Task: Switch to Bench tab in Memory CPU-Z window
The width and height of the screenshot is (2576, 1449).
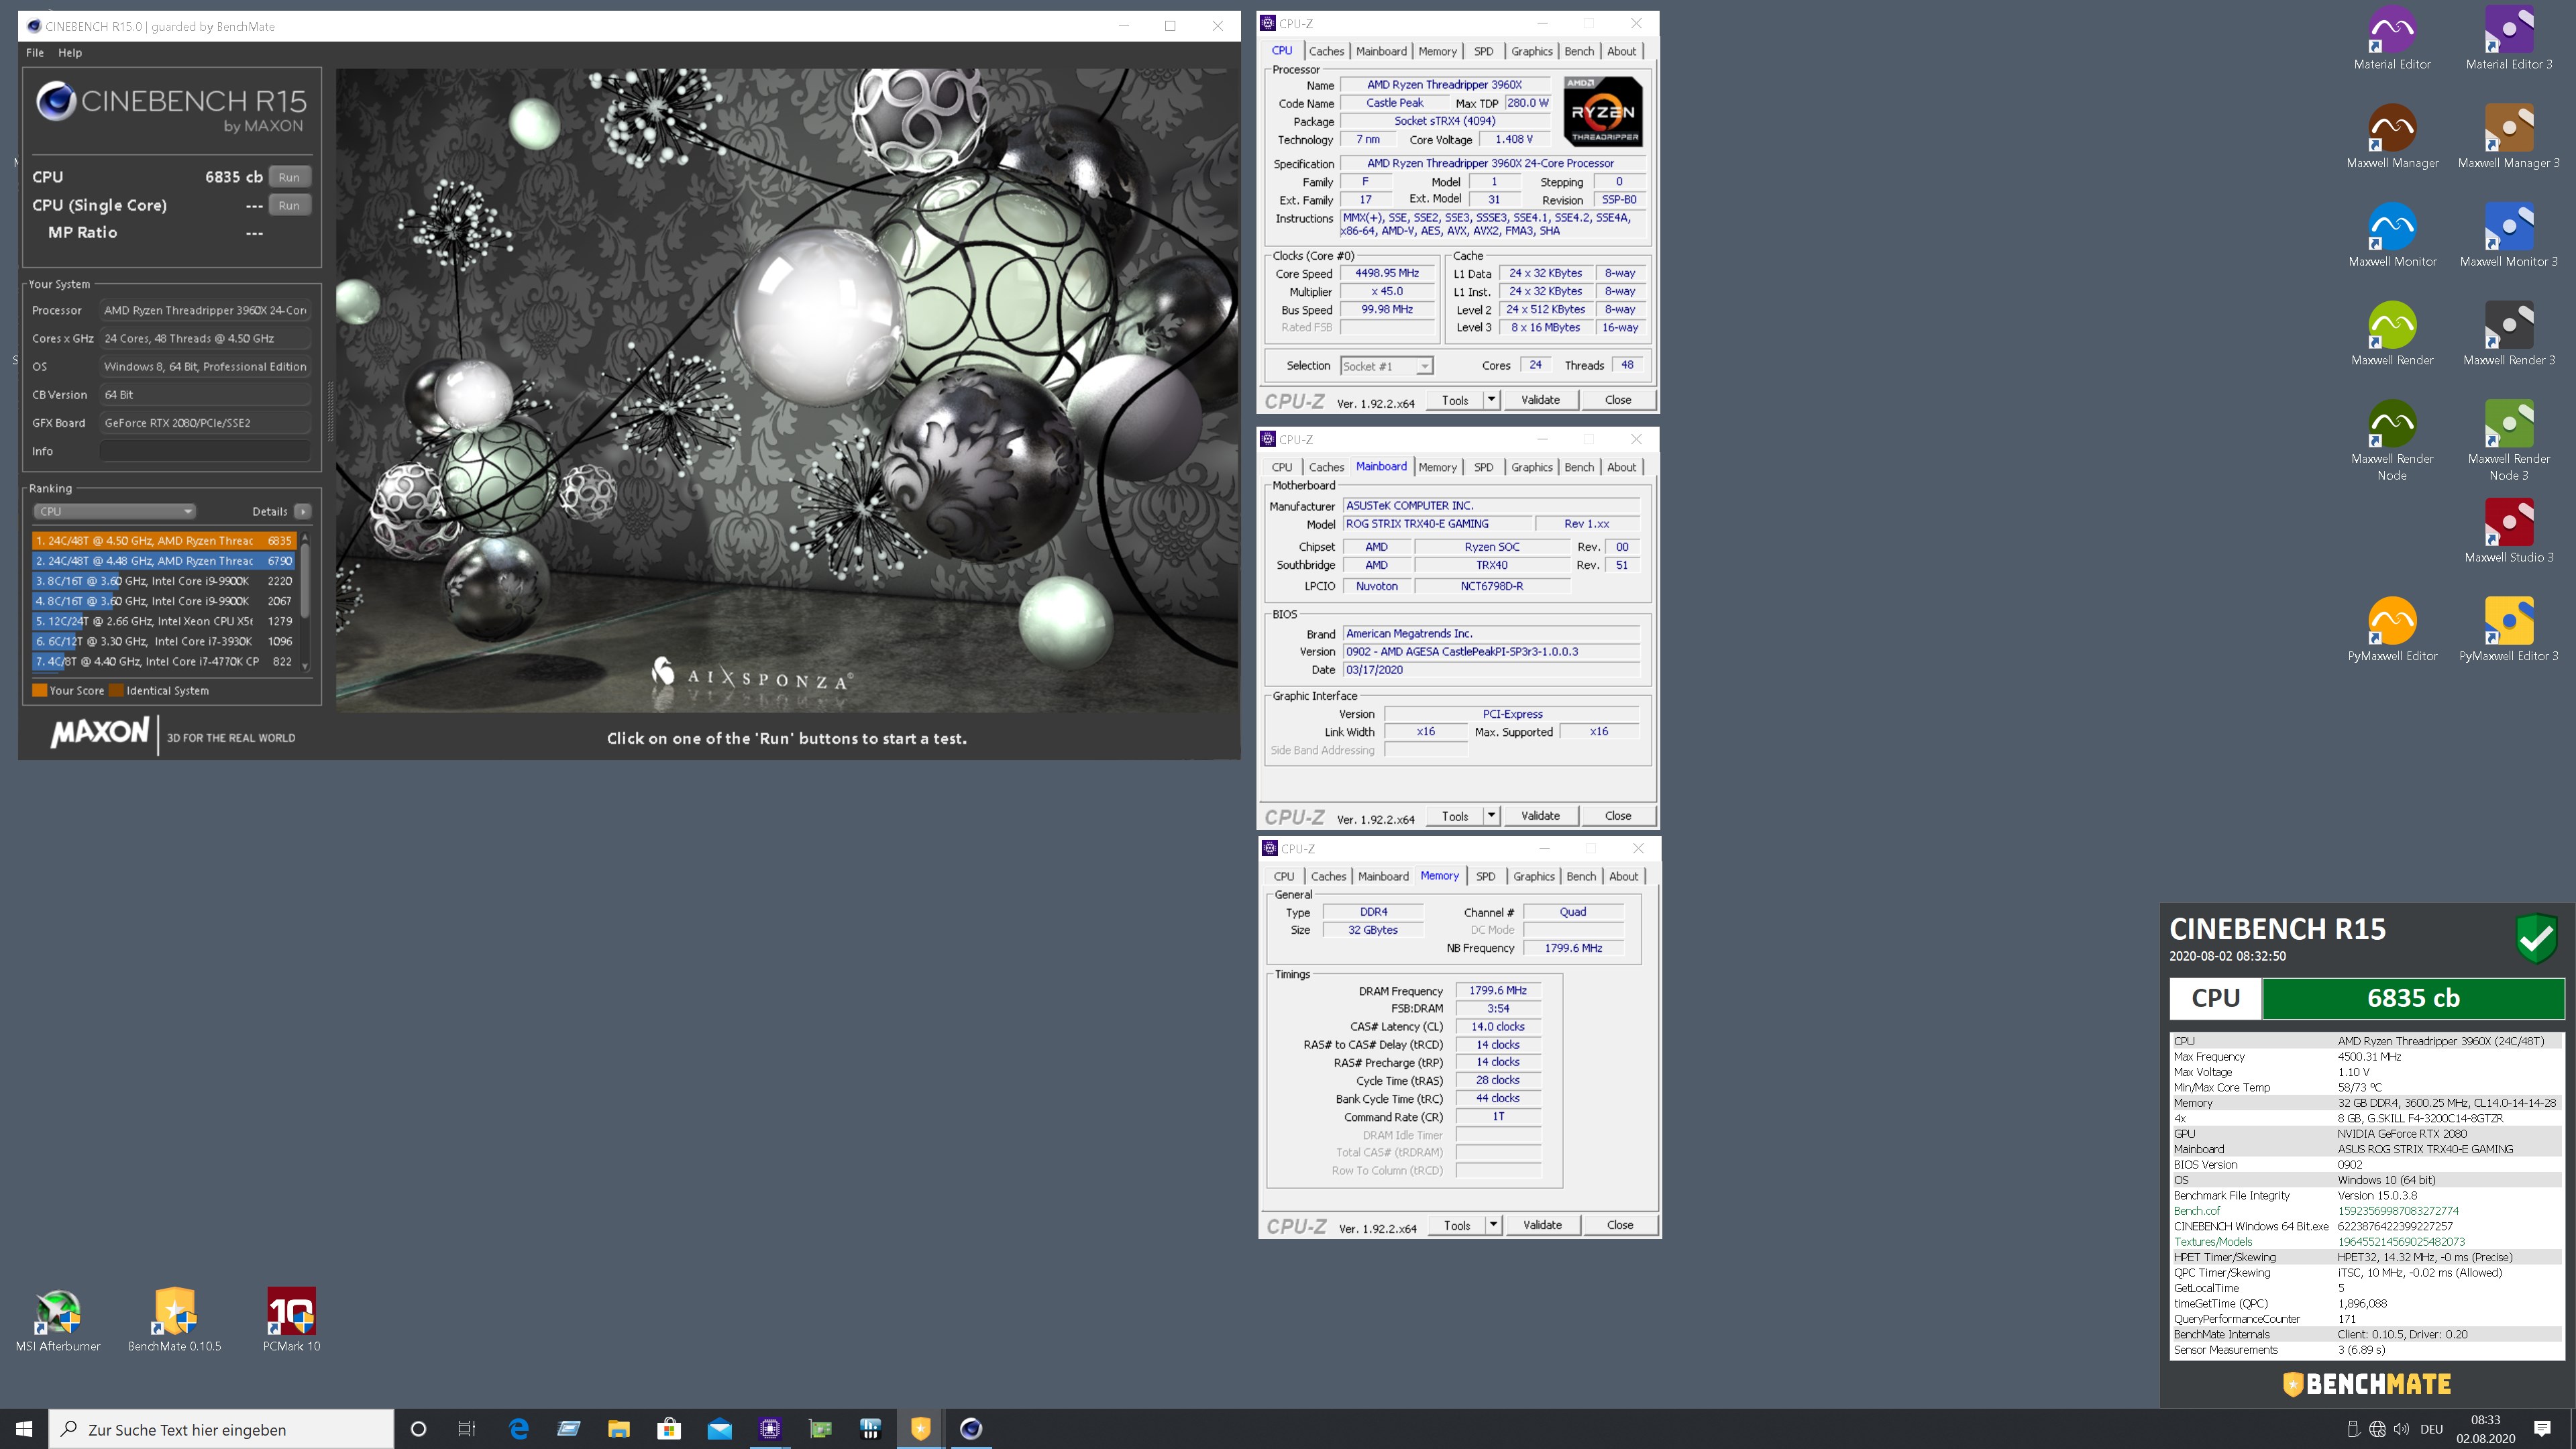Action: point(1581,876)
